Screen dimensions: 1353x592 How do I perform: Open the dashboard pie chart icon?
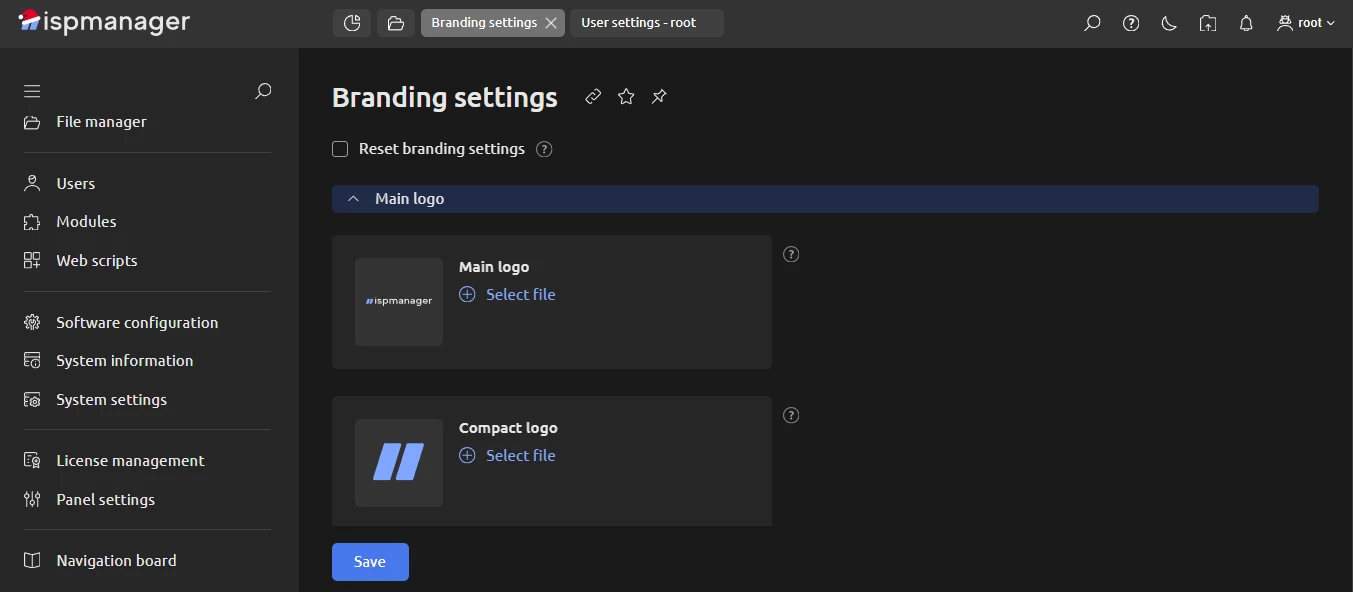[x=351, y=22]
